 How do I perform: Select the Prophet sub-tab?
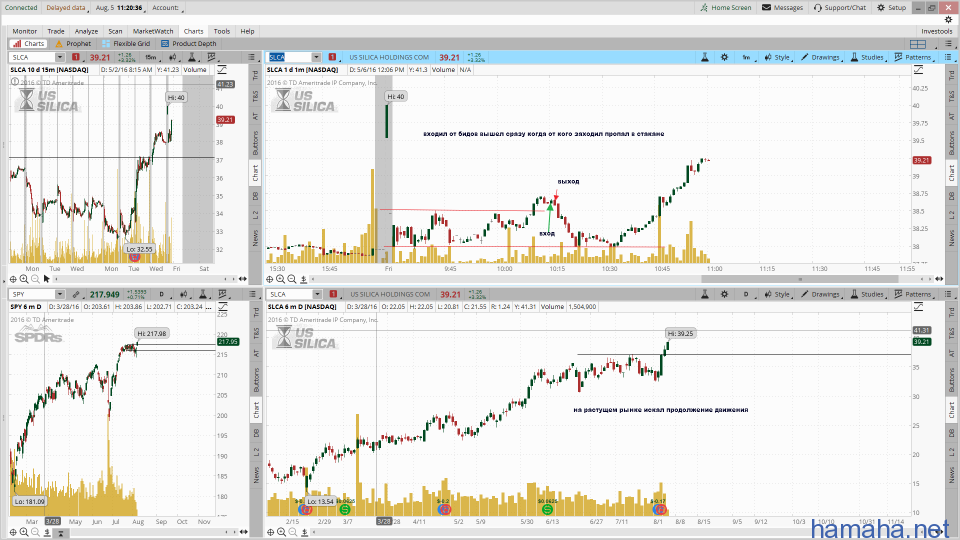click(73, 43)
